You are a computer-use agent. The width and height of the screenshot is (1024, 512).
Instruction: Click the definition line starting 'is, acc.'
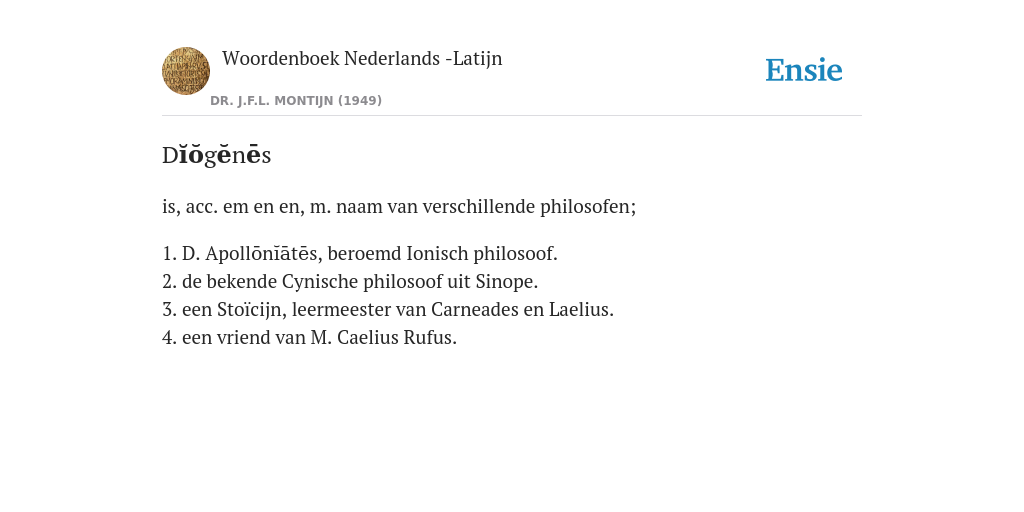[x=399, y=206]
